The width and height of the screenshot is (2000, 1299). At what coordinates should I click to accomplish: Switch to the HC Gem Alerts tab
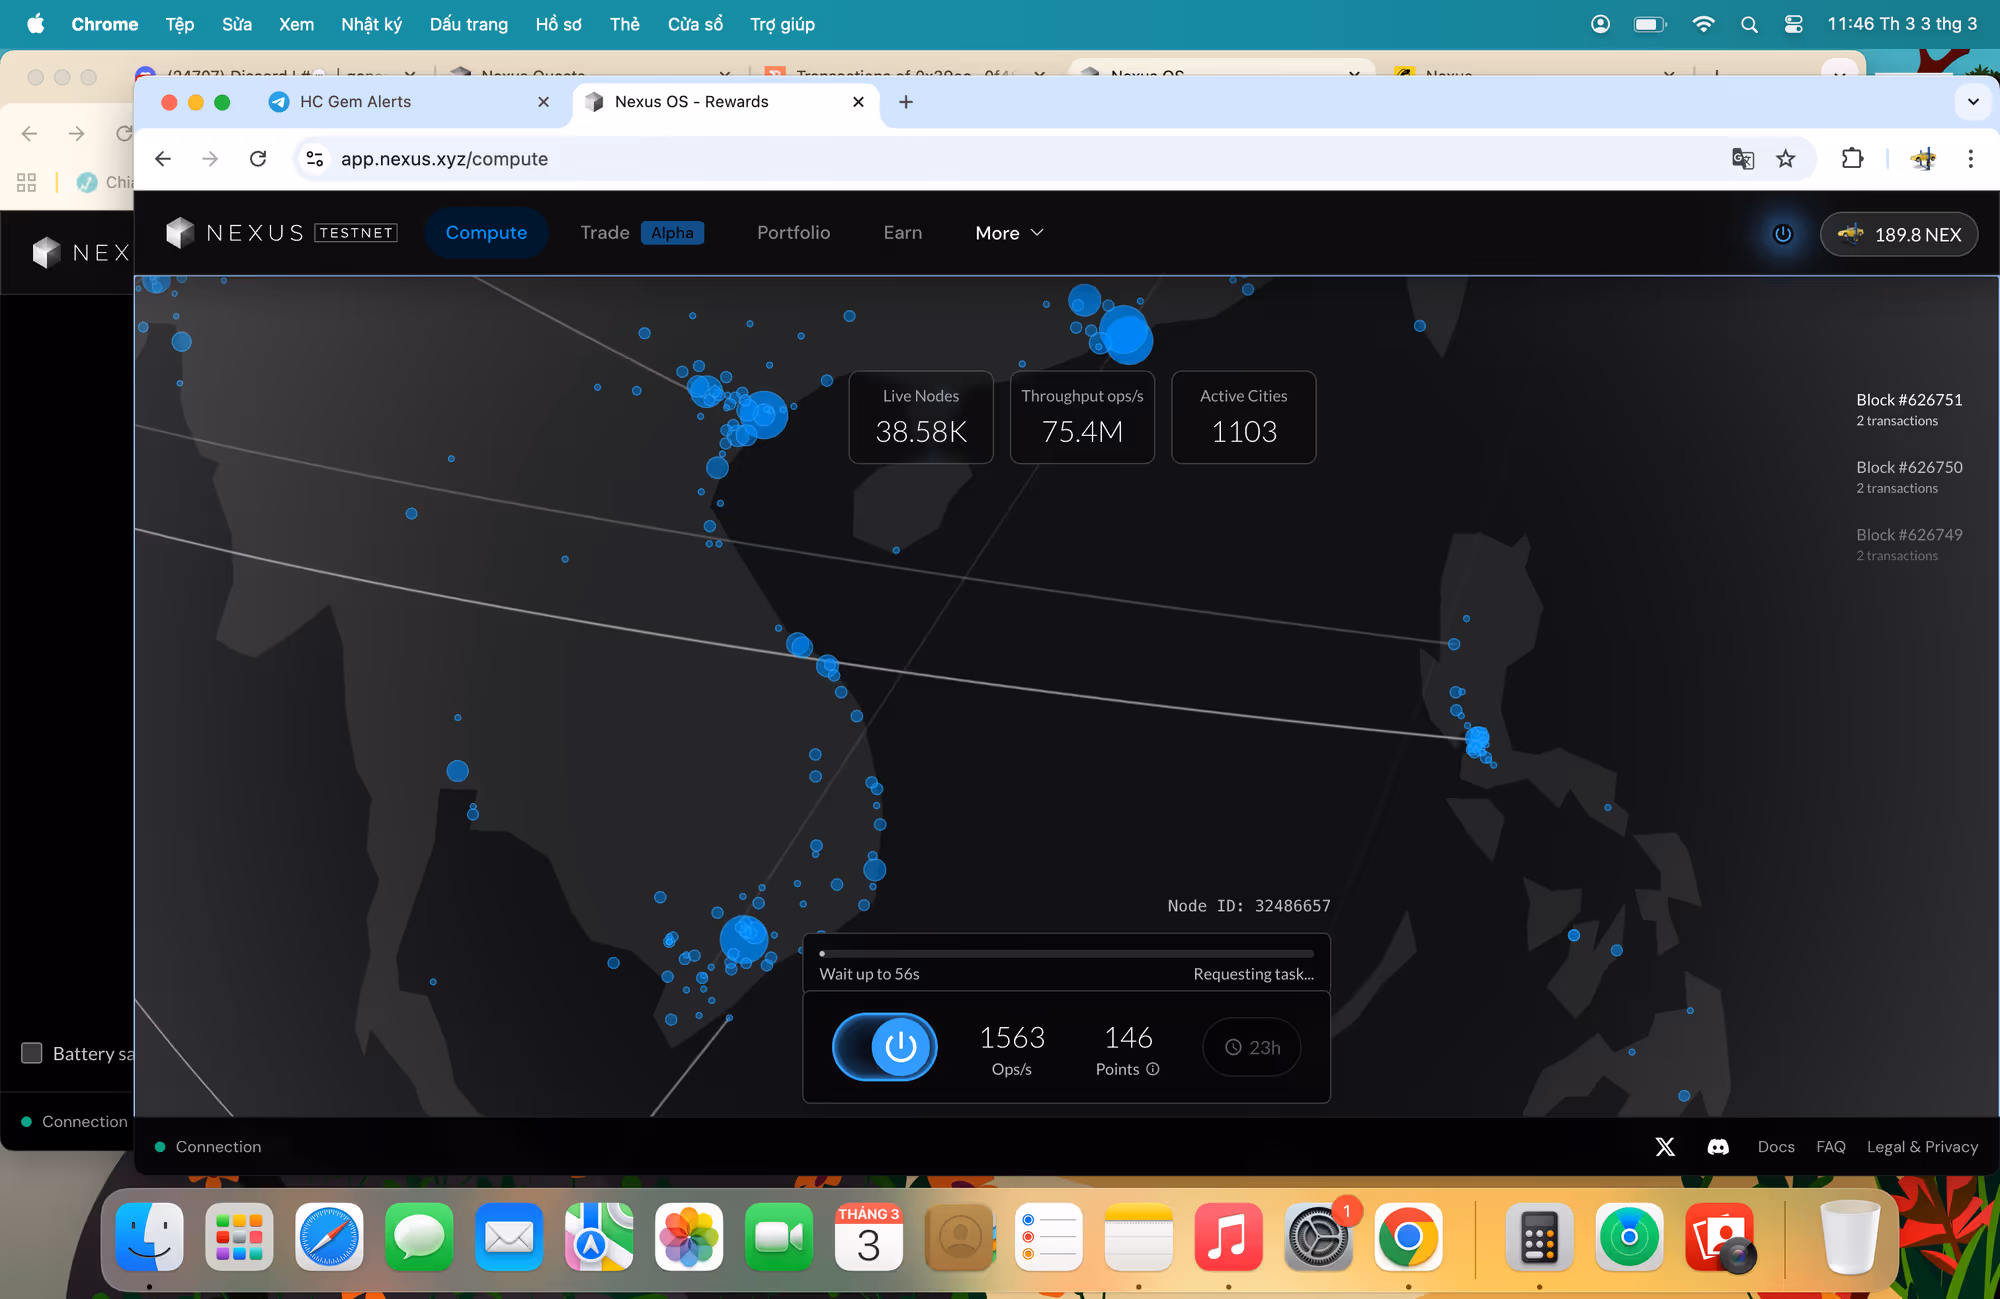[x=409, y=102]
